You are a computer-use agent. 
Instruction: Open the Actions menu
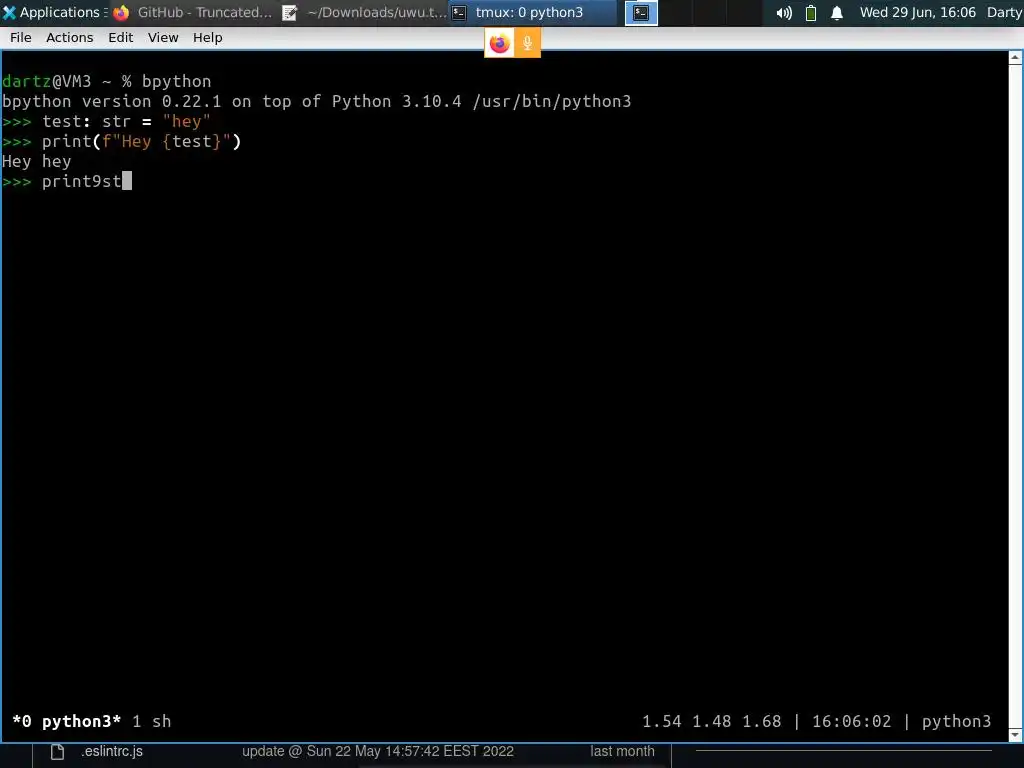[69, 38]
